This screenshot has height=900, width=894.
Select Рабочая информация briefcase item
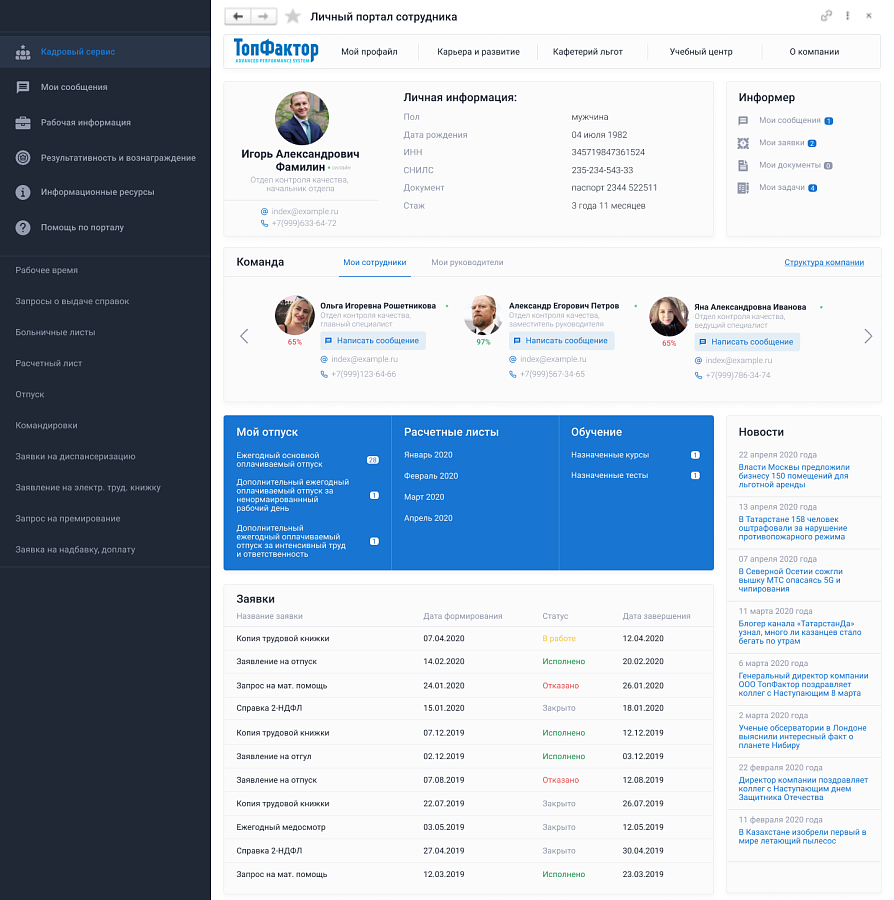pyautogui.click(x=85, y=123)
